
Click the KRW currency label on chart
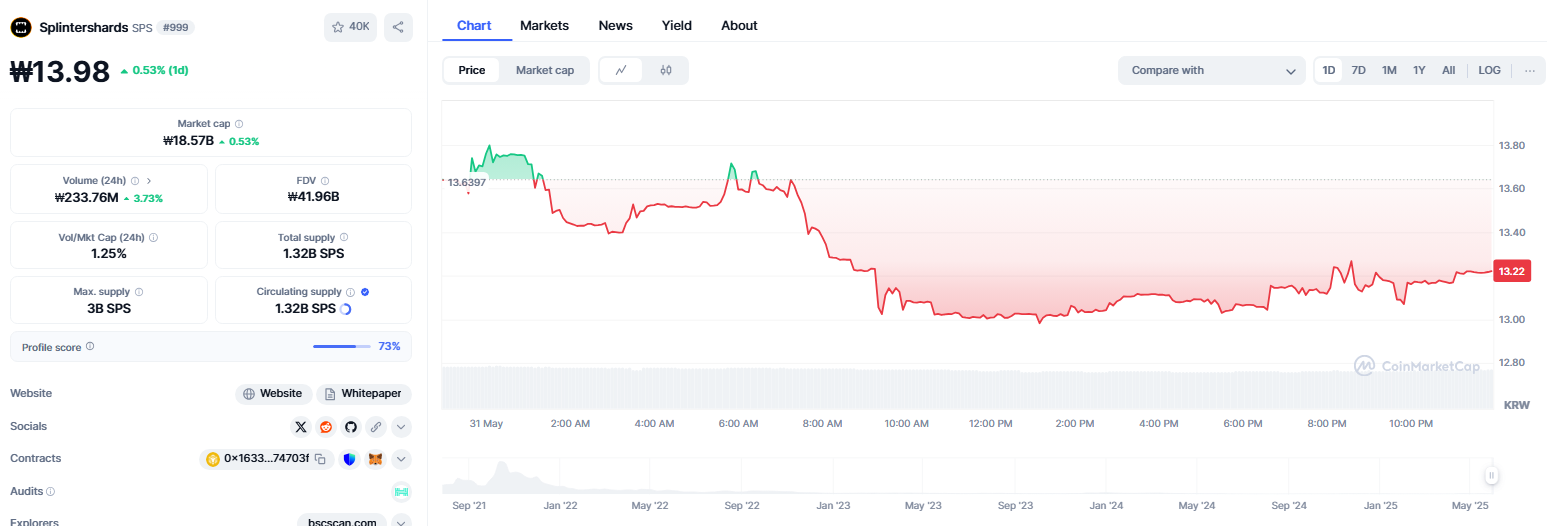coord(1516,405)
